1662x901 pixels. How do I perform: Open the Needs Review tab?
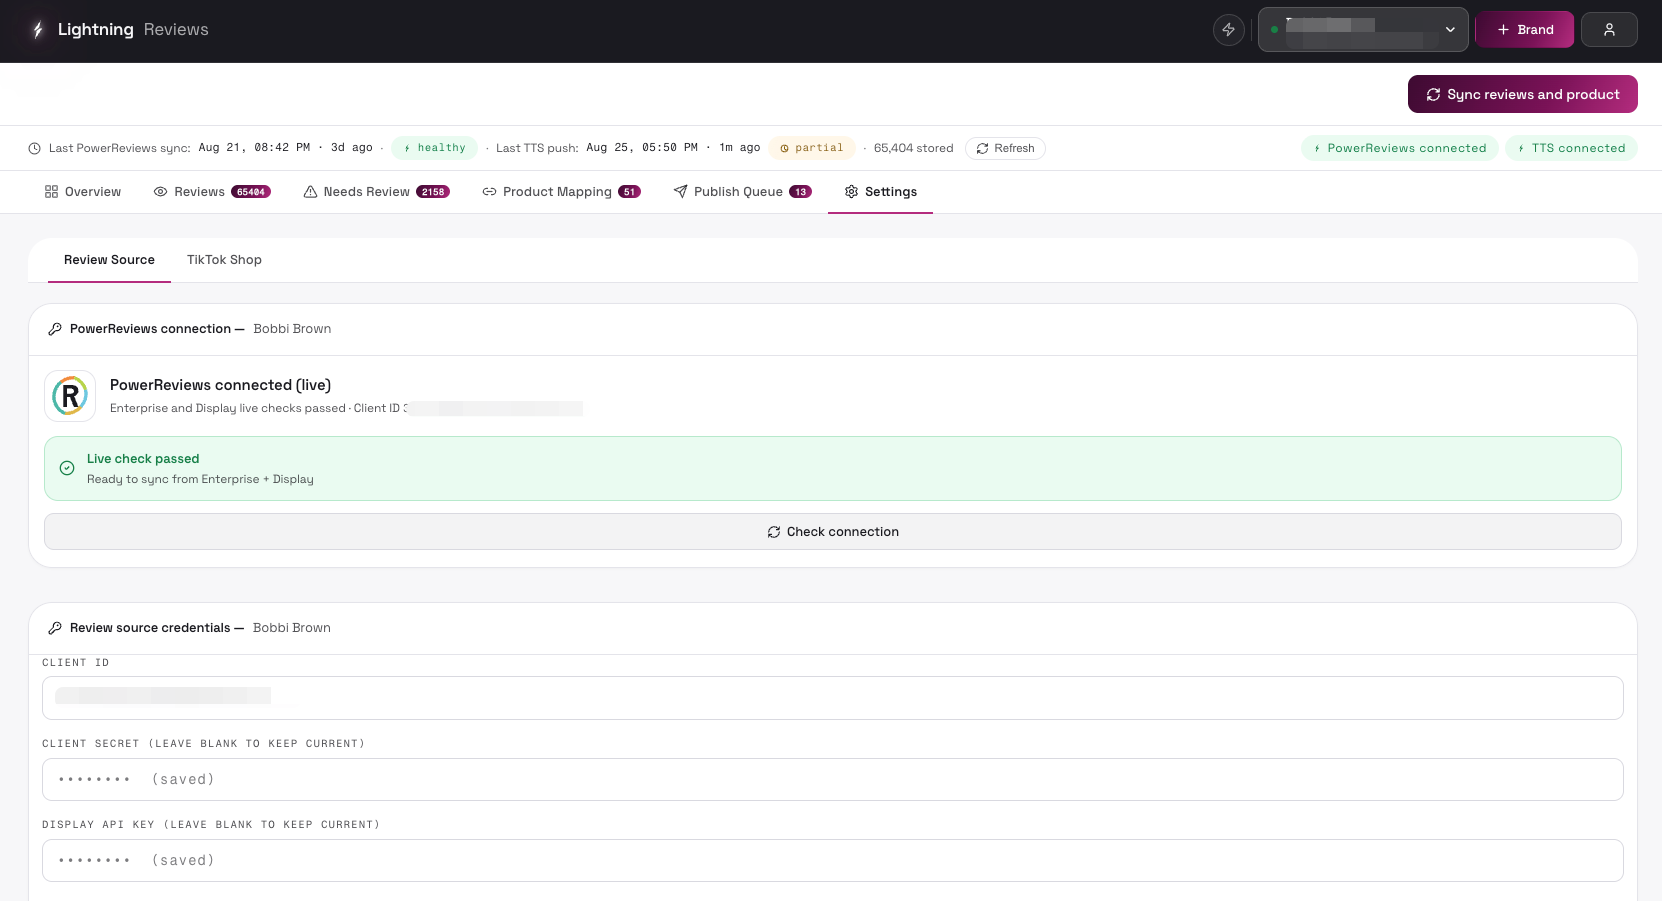coord(376,192)
